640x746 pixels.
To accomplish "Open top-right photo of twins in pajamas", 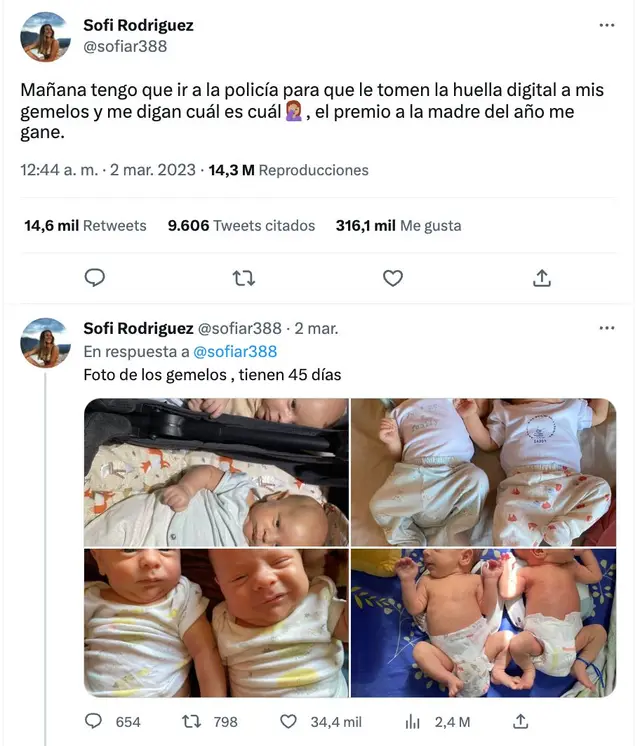I will point(483,472).
